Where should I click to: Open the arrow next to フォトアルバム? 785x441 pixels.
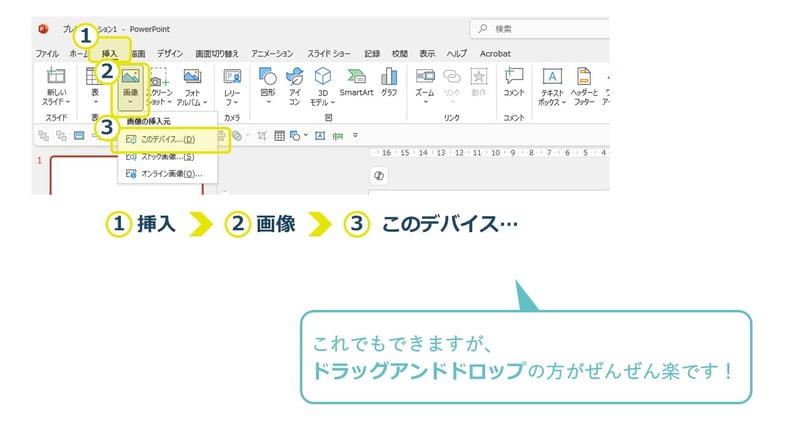(x=205, y=102)
